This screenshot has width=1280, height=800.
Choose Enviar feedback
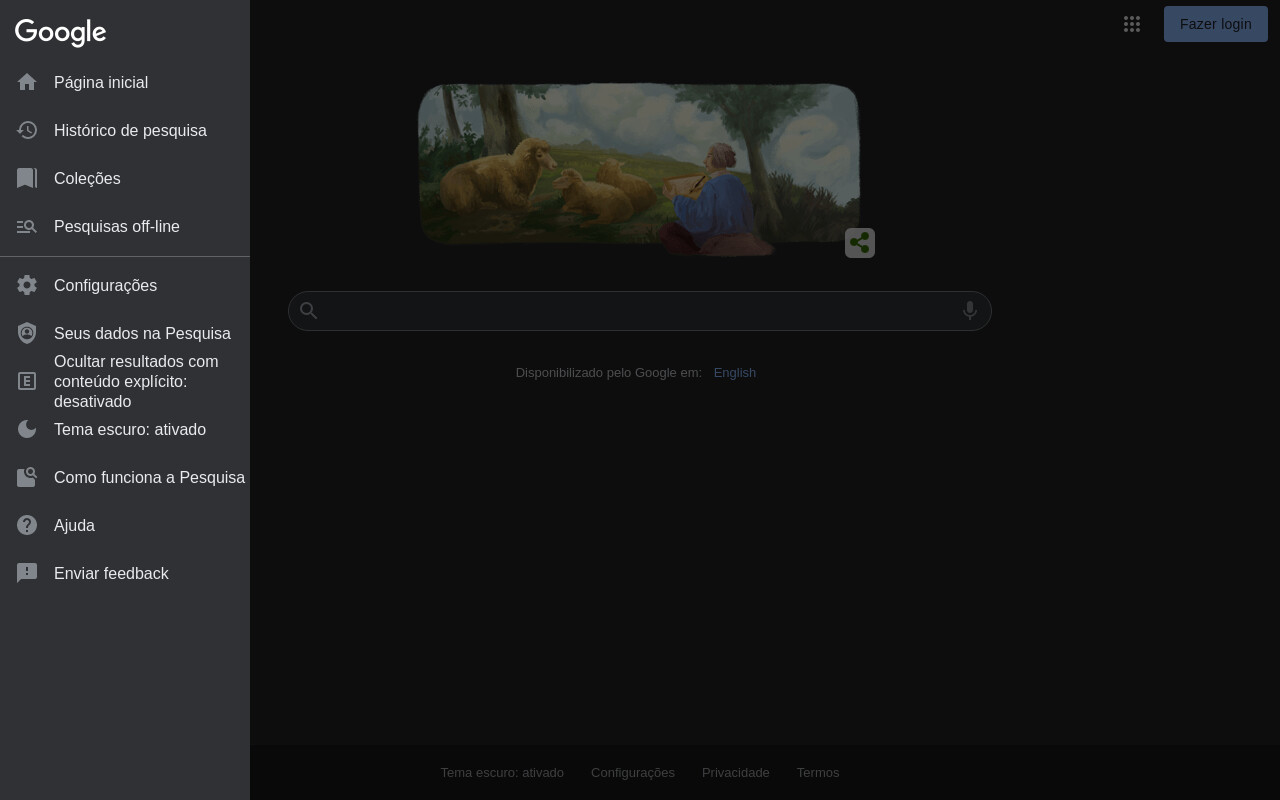pos(125,573)
